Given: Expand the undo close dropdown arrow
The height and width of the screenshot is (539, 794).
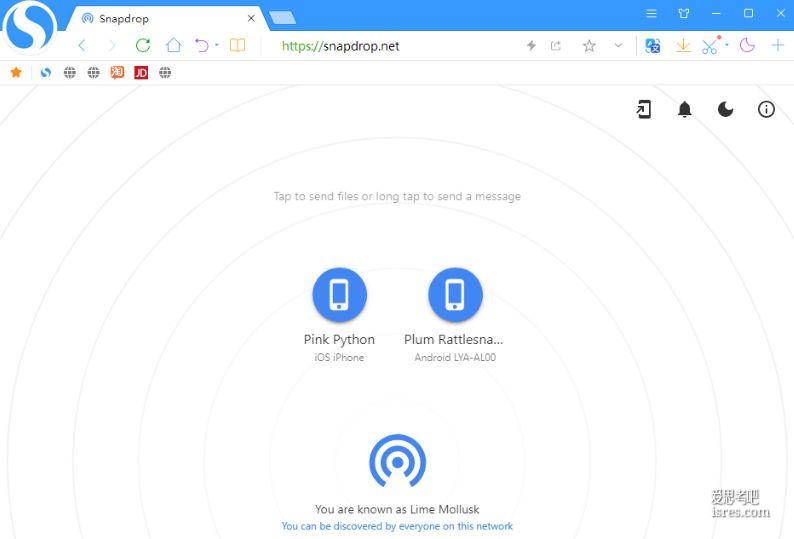Looking at the screenshot, I should click(217, 45).
